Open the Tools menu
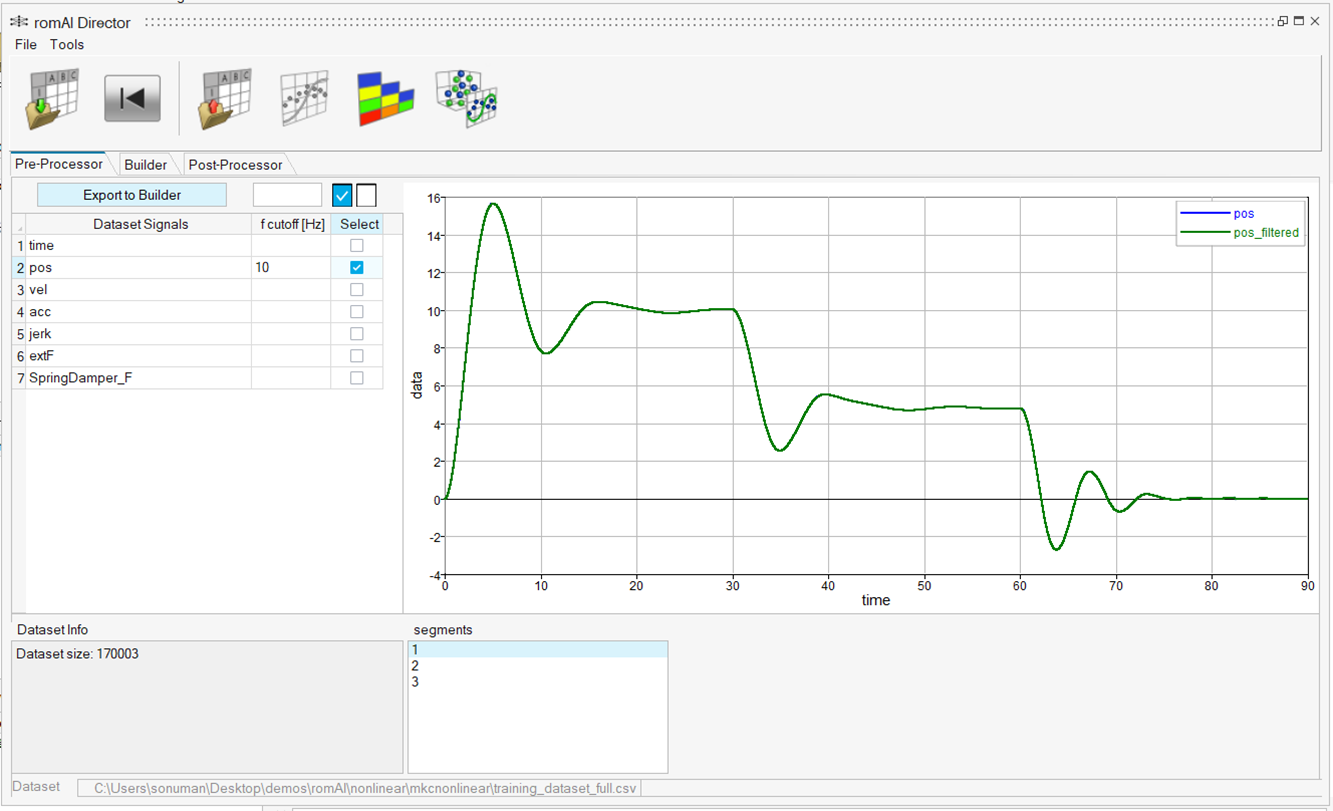 point(67,44)
